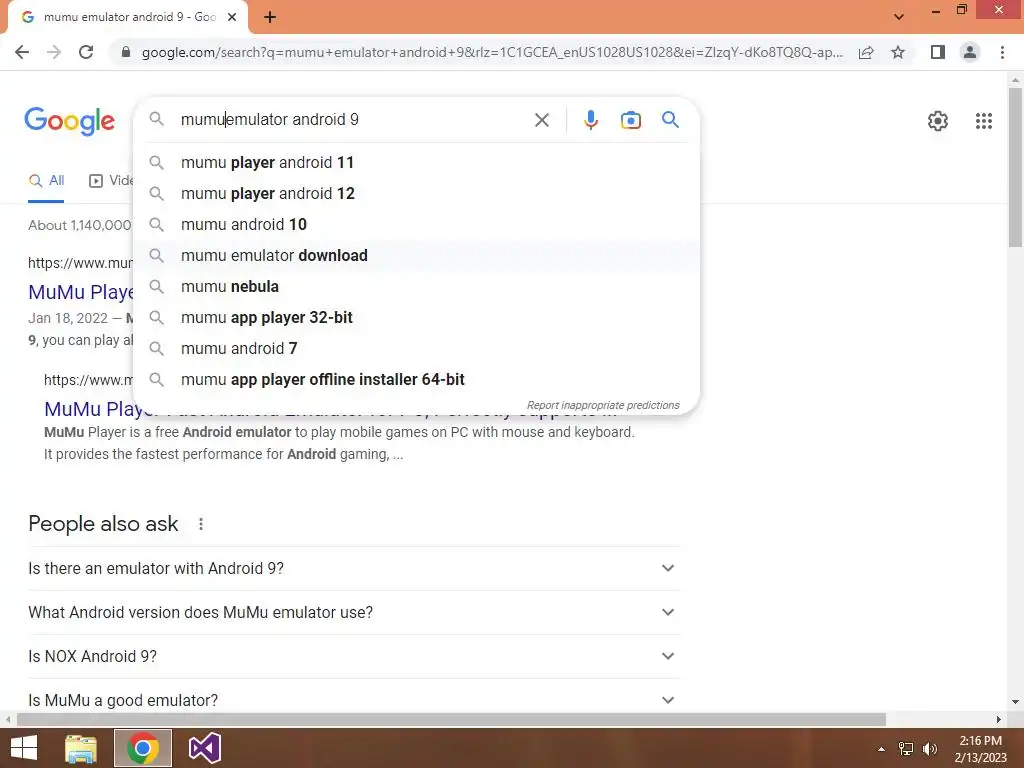Close the mumu emulator android 9 tab

click(232, 17)
